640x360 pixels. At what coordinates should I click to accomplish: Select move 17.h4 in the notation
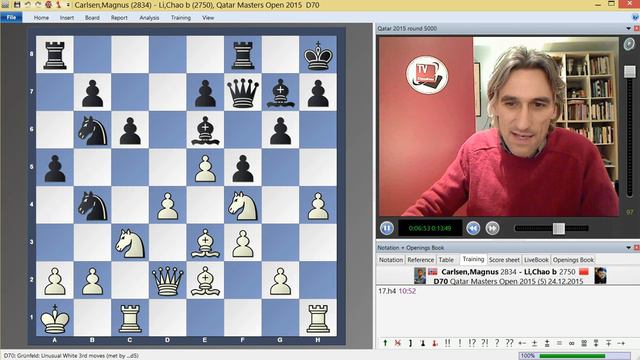(387, 291)
